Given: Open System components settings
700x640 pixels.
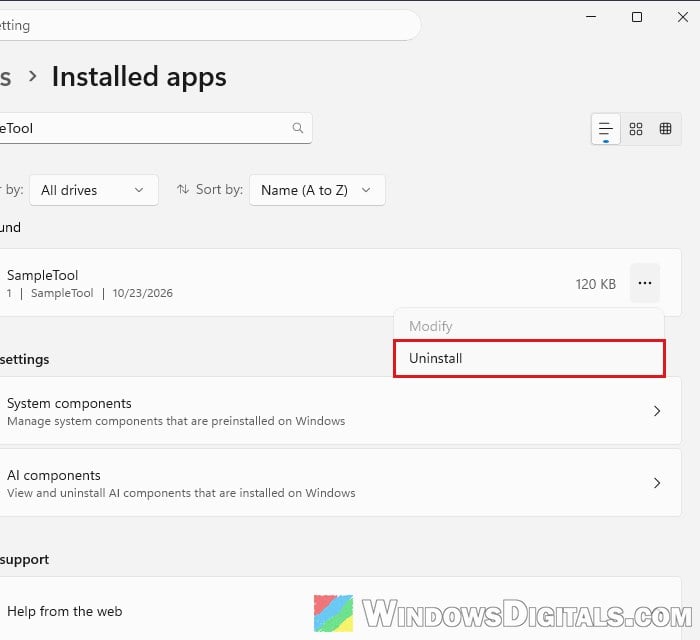Looking at the screenshot, I should click(x=340, y=411).
